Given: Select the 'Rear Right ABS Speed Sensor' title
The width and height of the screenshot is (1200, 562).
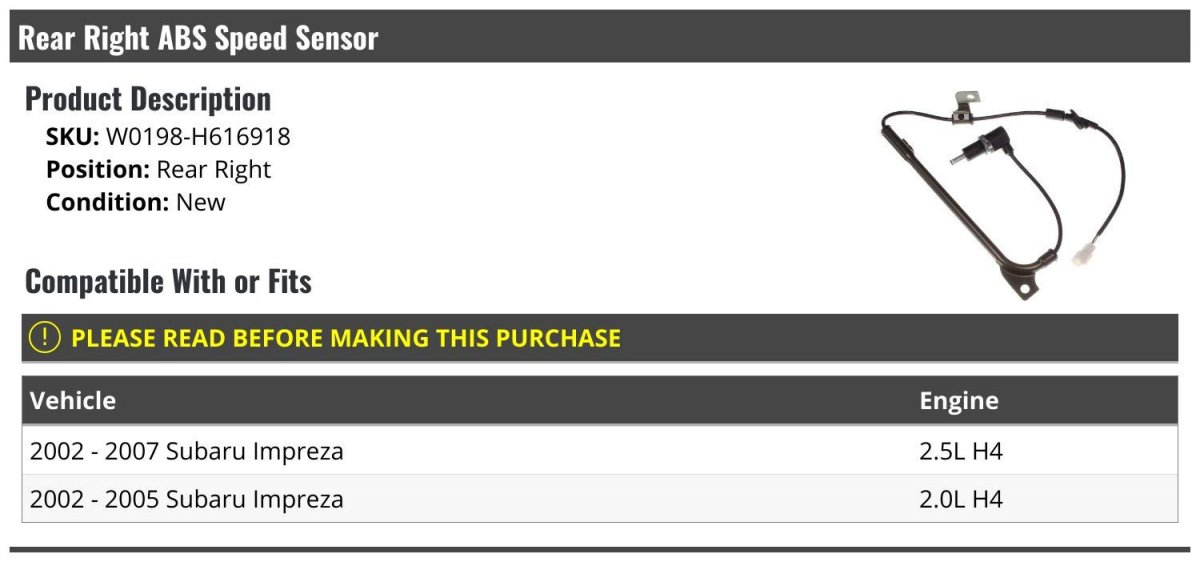Looking at the screenshot, I should [x=198, y=38].
